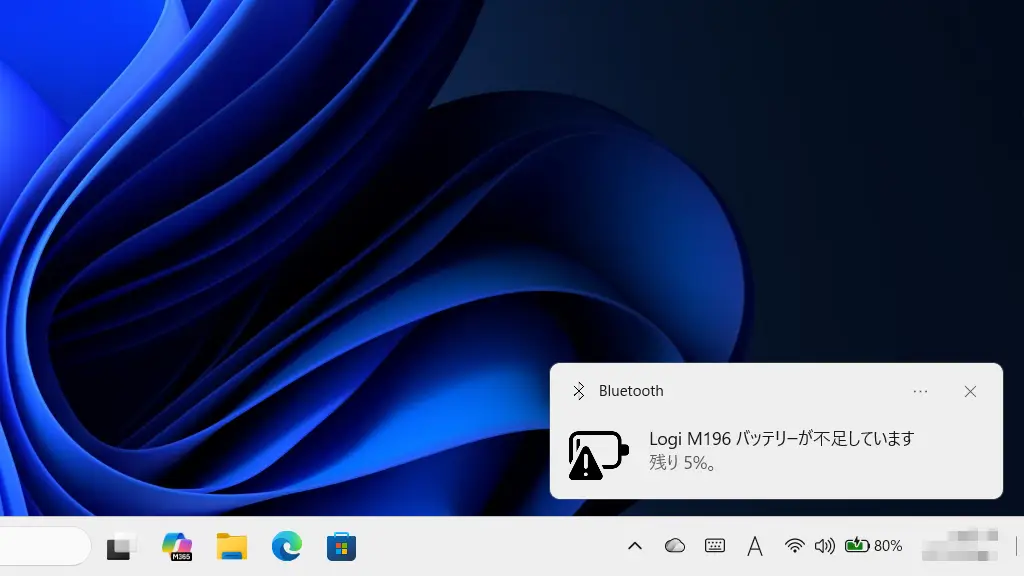Open the touch keyboard from the tray
This screenshot has width=1024, height=576.
click(x=714, y=546)
